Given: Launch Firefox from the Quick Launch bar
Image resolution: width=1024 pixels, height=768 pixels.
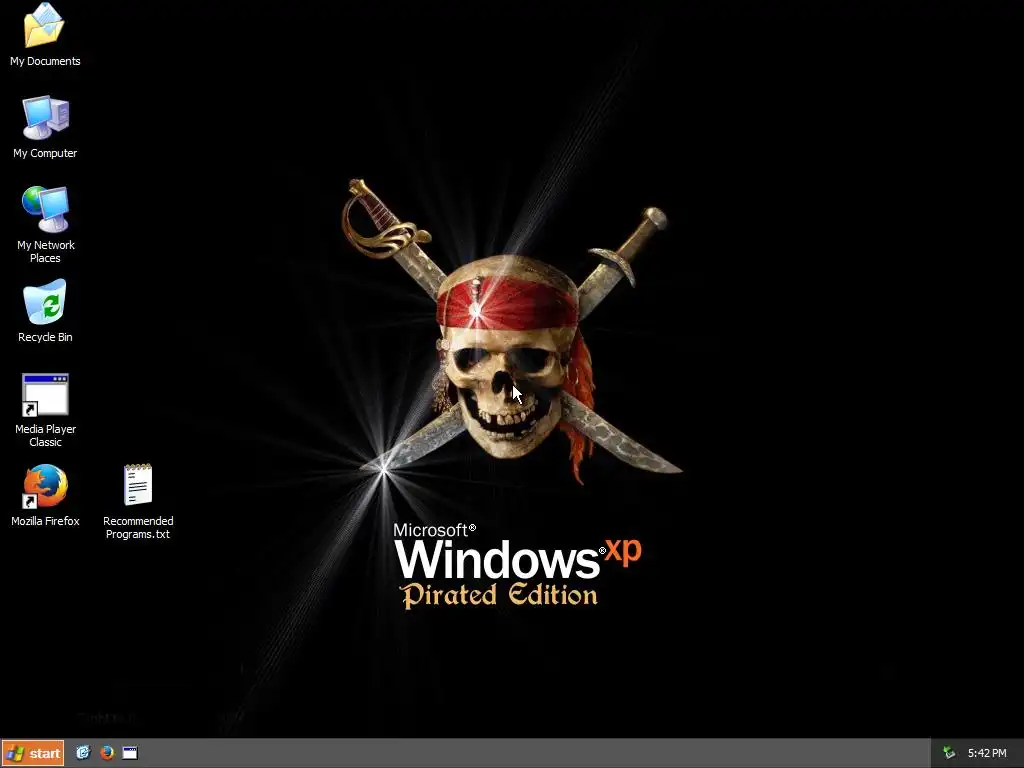Looking at the screenshot, I should pyautogui.click(x=107, y=753).
